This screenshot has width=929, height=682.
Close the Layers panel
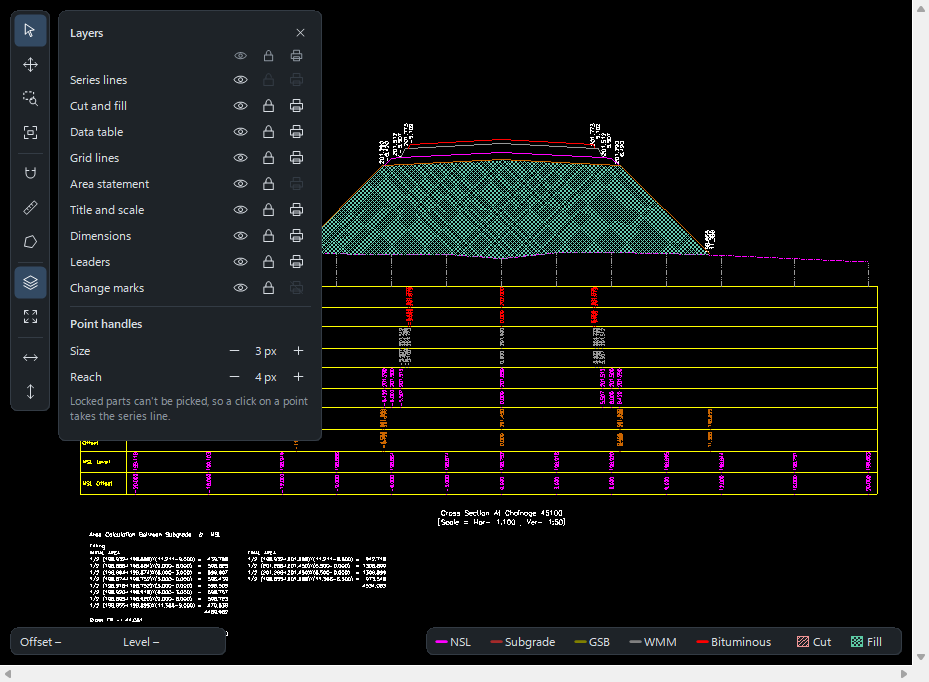pyautogui.click(x=300, y=33)
